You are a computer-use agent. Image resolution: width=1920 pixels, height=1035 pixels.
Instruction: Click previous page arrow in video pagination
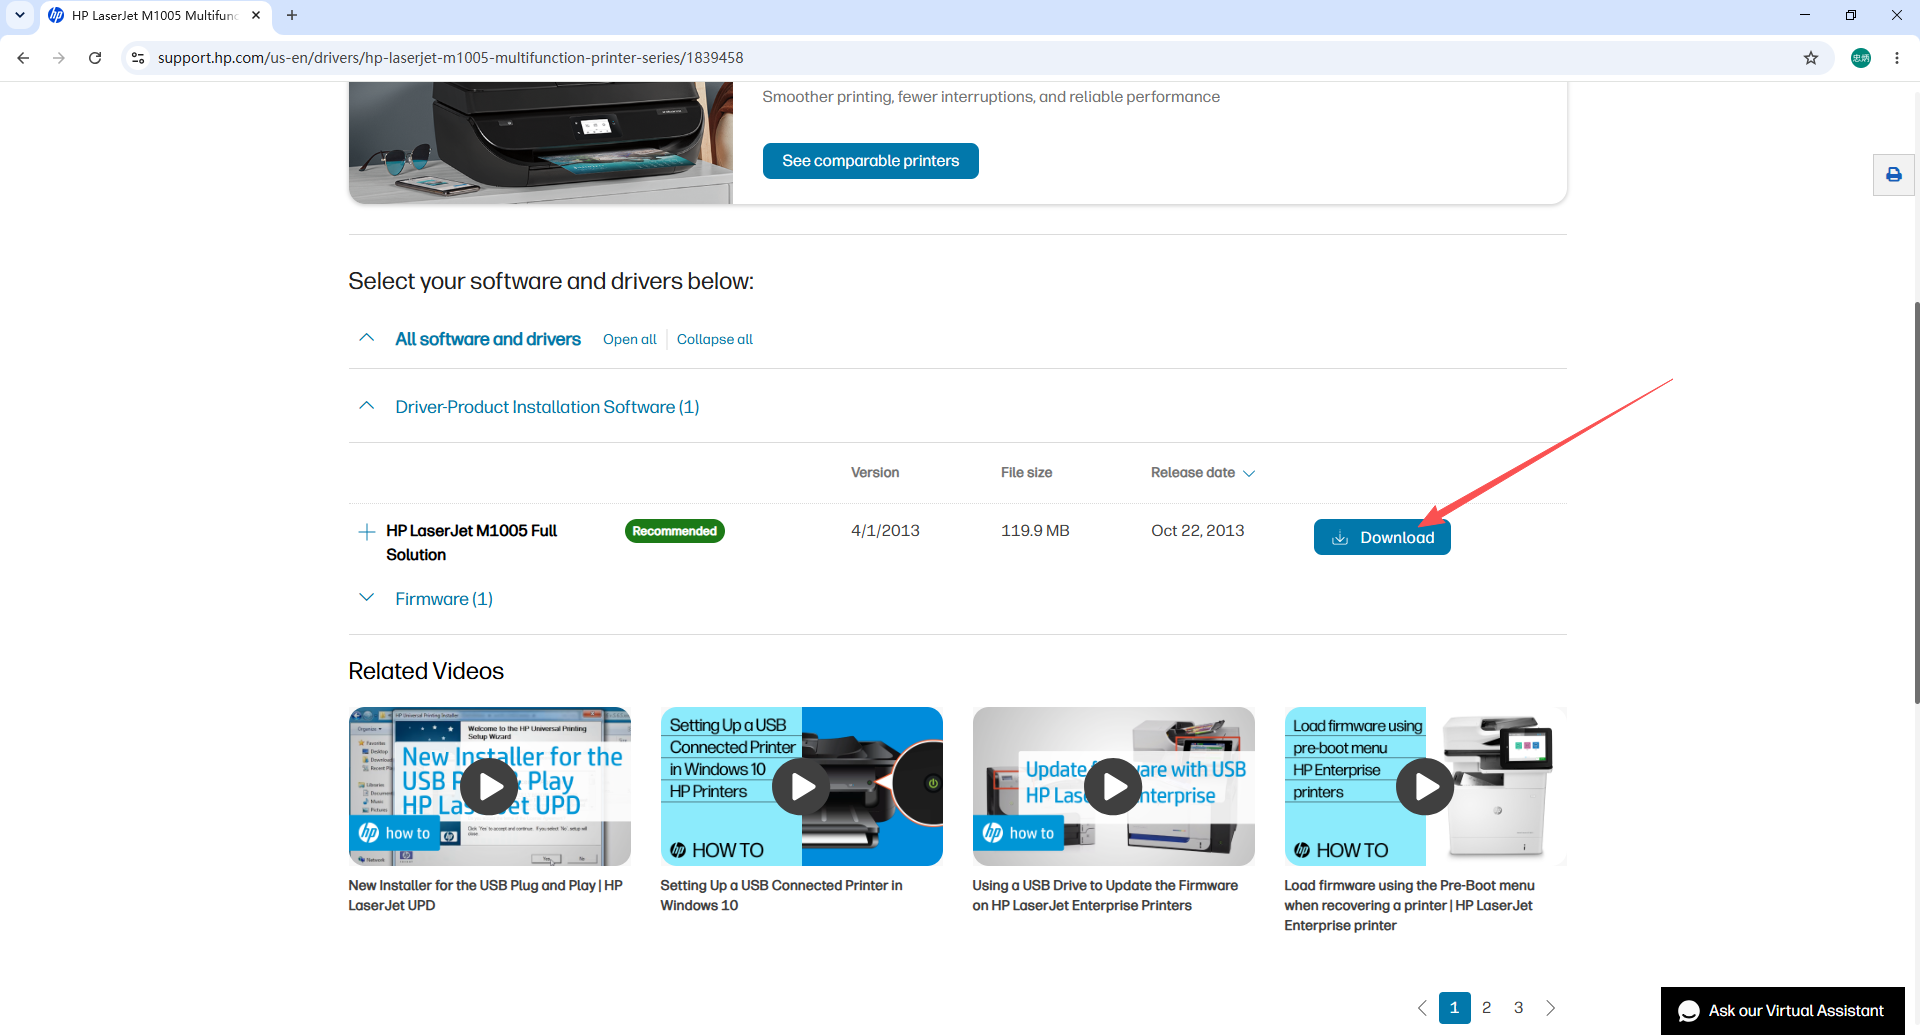tap(1422, 1008)
